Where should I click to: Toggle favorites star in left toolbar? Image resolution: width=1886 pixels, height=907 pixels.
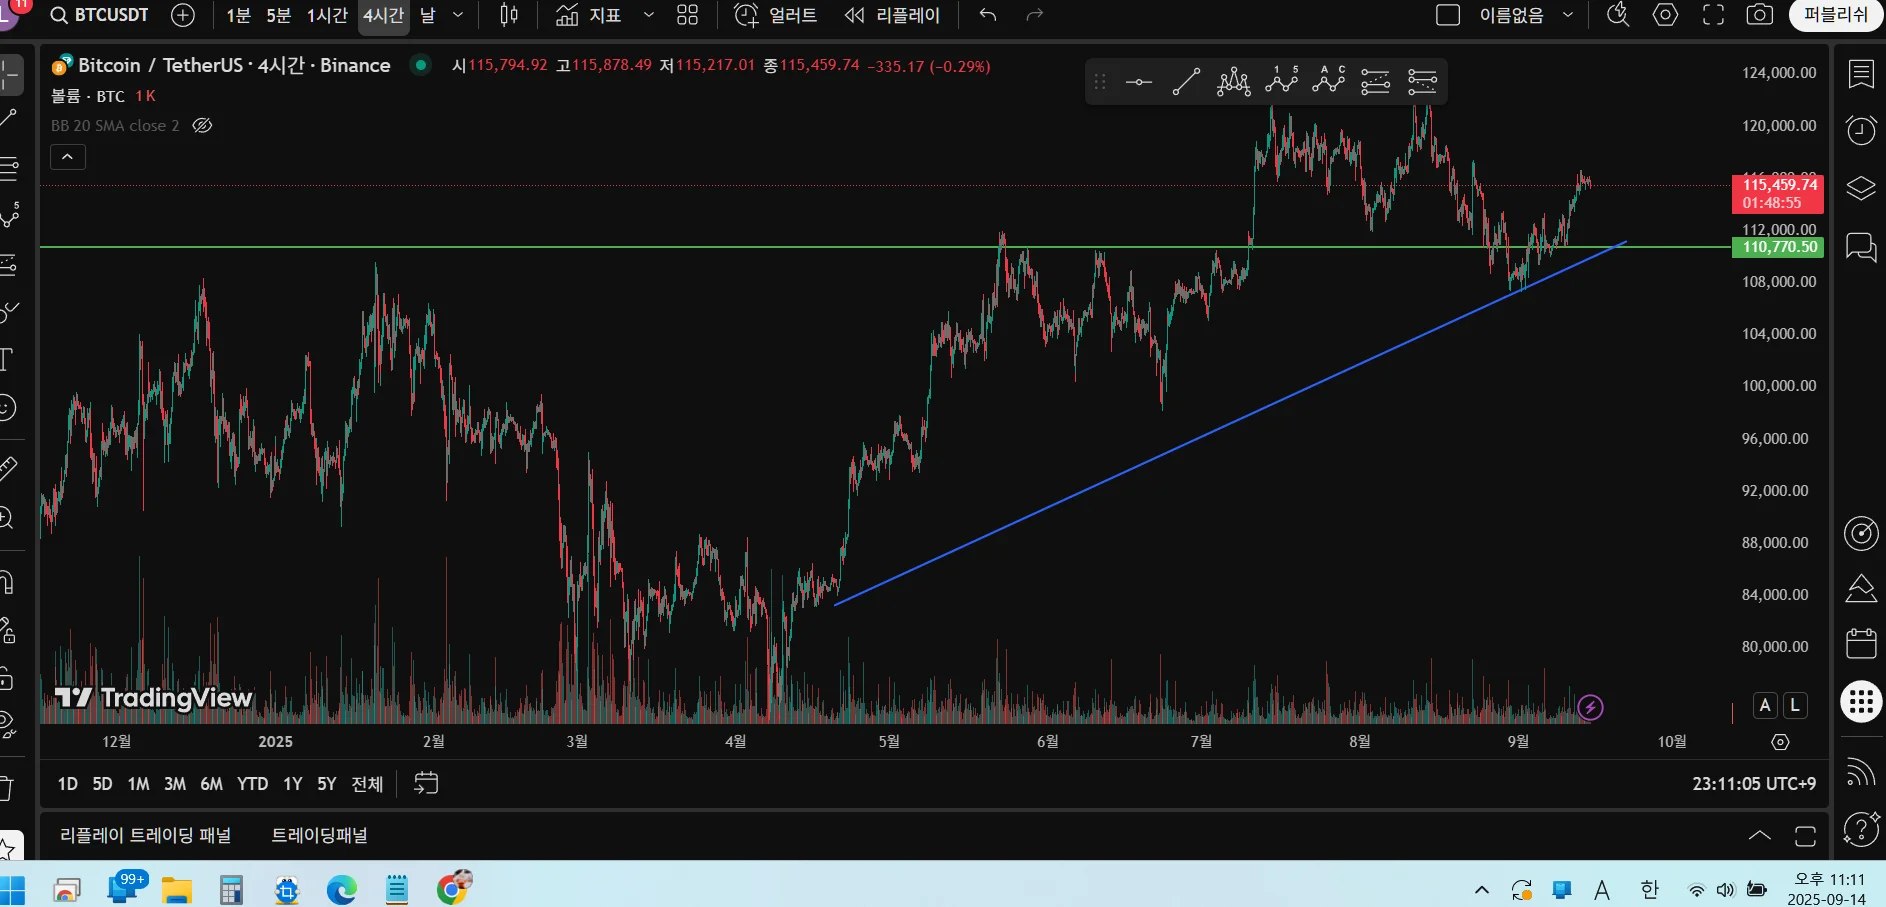(x=7, y=848)
